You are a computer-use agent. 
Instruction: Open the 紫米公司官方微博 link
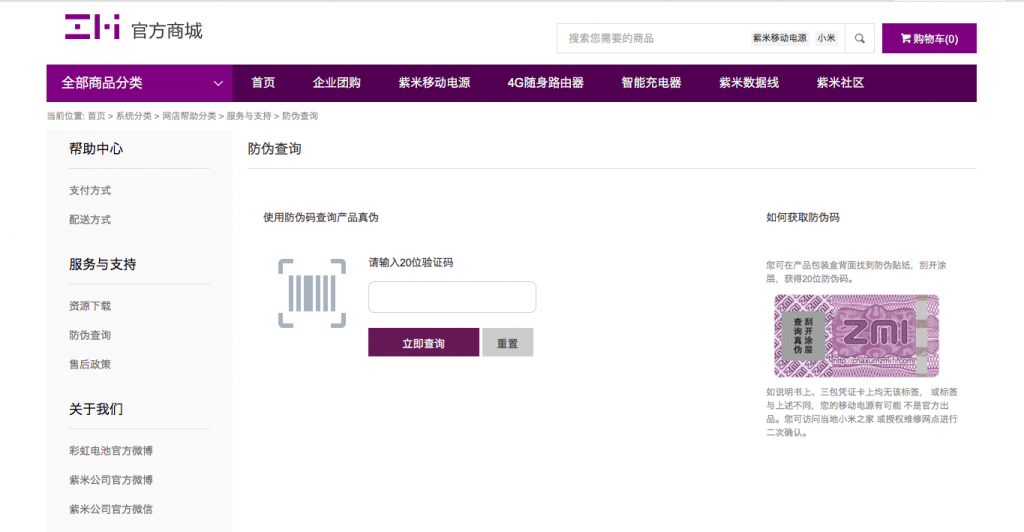(111, 480)
